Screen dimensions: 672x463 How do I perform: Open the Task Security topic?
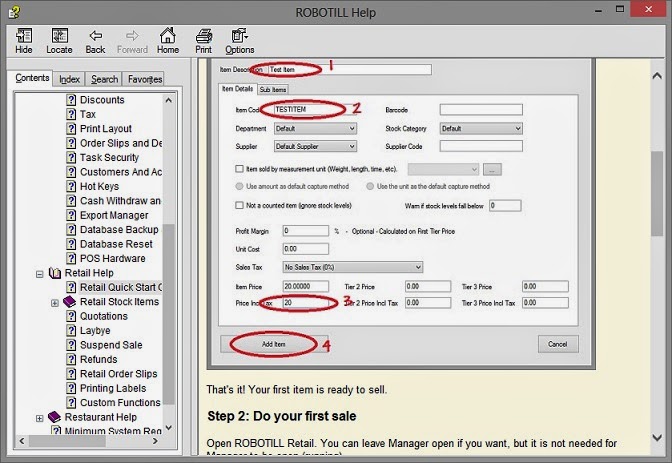tap(109, 157)
